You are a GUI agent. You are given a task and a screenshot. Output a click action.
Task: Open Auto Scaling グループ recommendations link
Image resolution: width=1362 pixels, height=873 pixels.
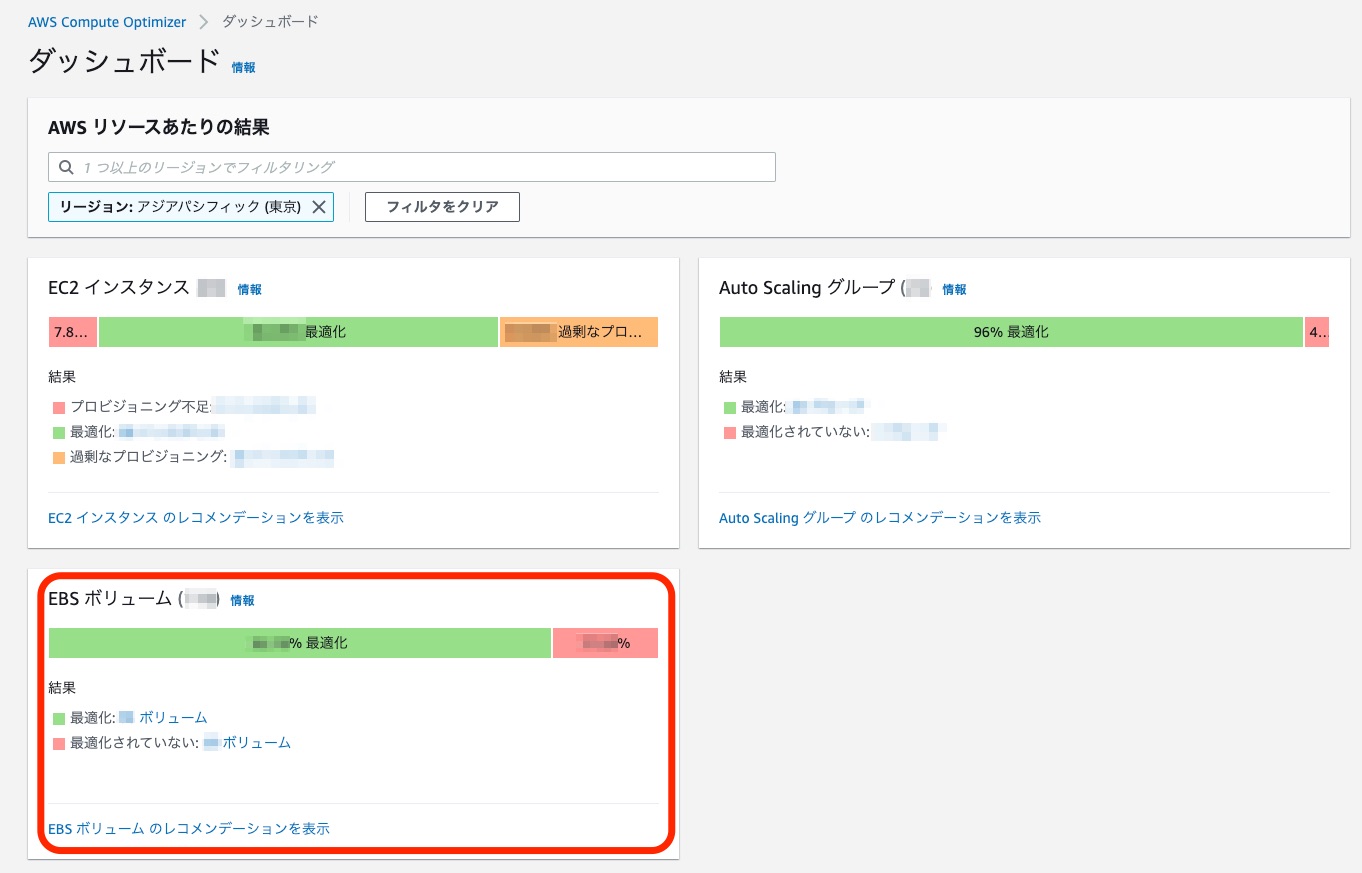tap(879, 518)
